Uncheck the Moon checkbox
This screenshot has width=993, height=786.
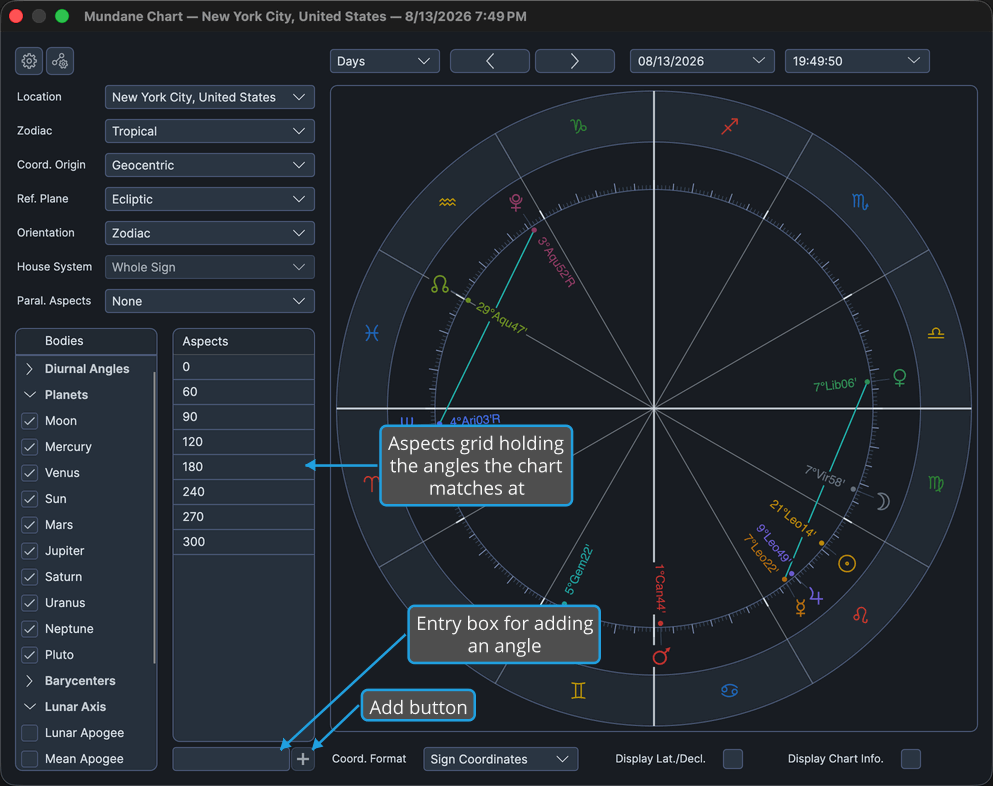(30, 421)
